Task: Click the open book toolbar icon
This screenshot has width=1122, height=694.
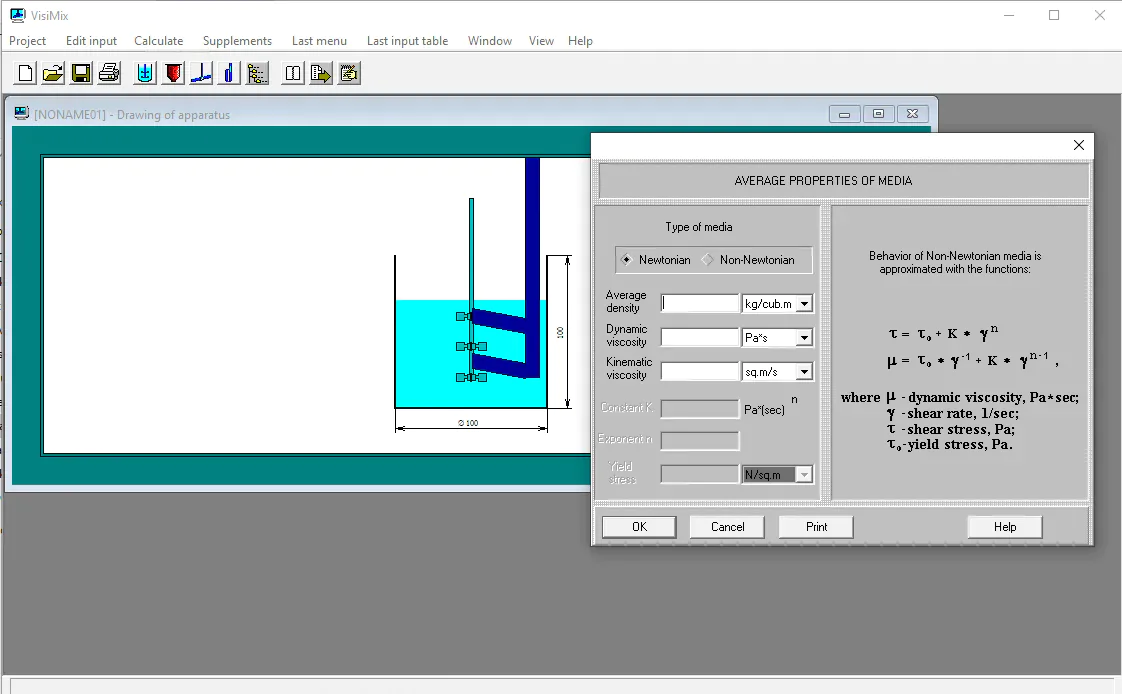Action: click(x=293, y=73)
